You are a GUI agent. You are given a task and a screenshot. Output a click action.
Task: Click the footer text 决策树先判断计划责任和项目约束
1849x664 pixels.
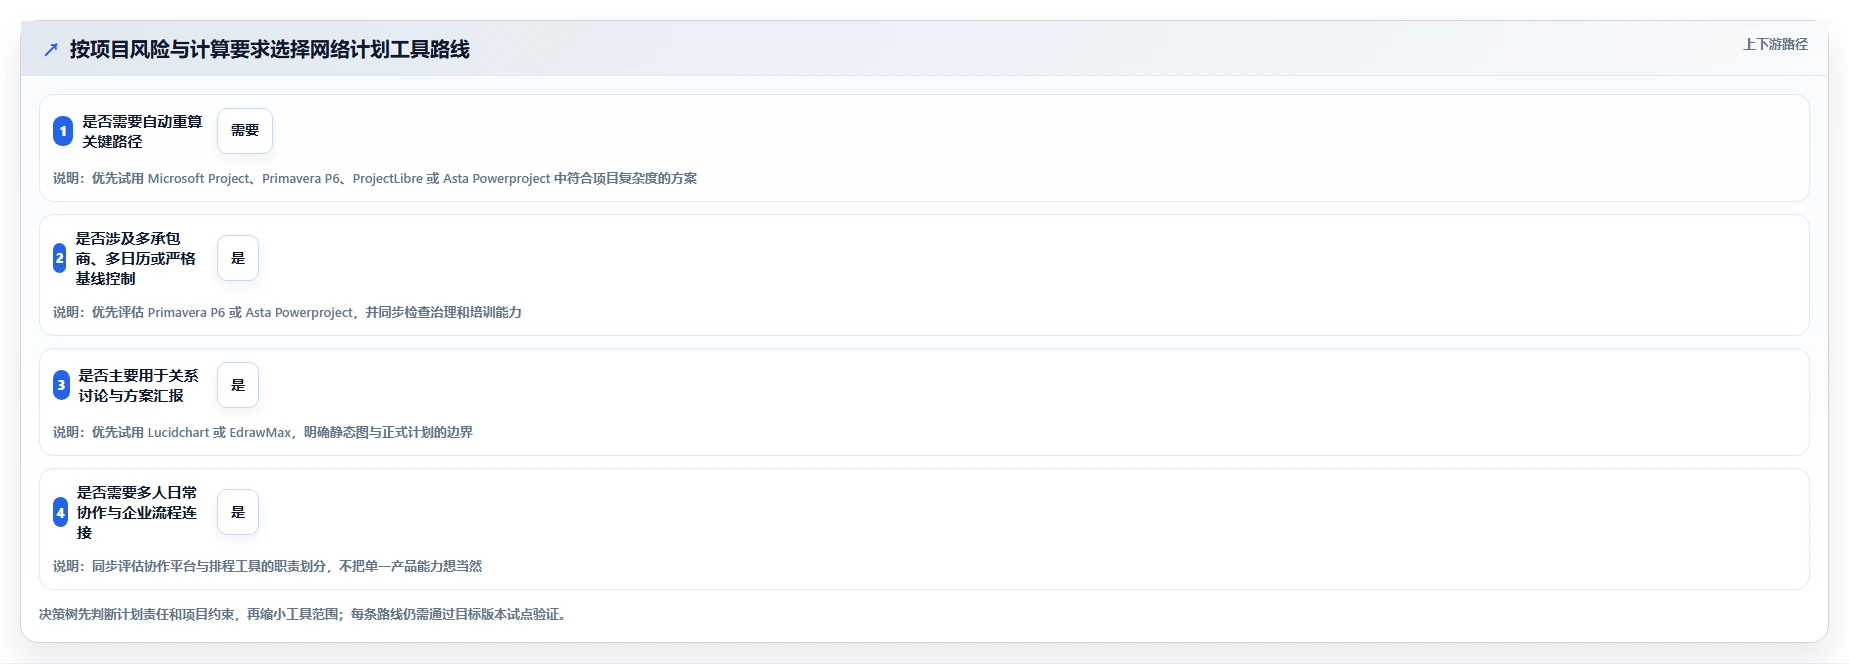tap(304, 614)
